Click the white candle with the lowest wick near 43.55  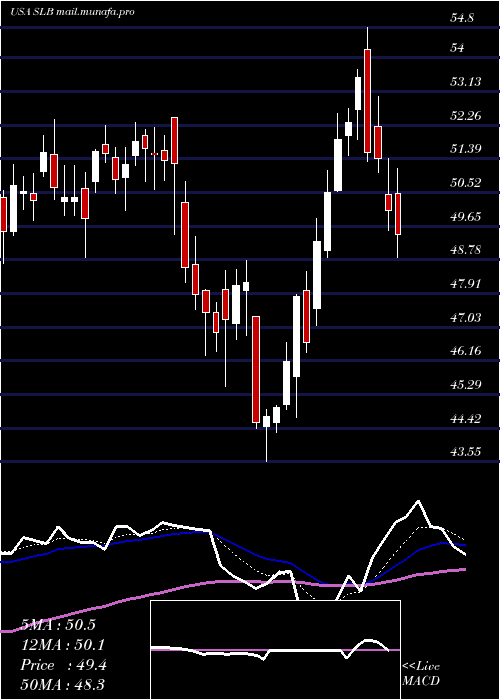point(267,421)
